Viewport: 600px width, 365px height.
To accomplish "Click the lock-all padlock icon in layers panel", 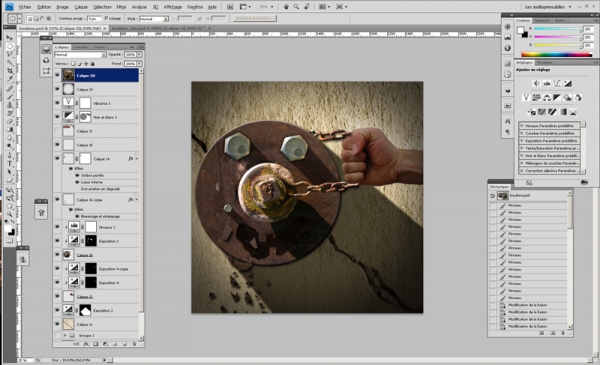I will click(93, 64).
